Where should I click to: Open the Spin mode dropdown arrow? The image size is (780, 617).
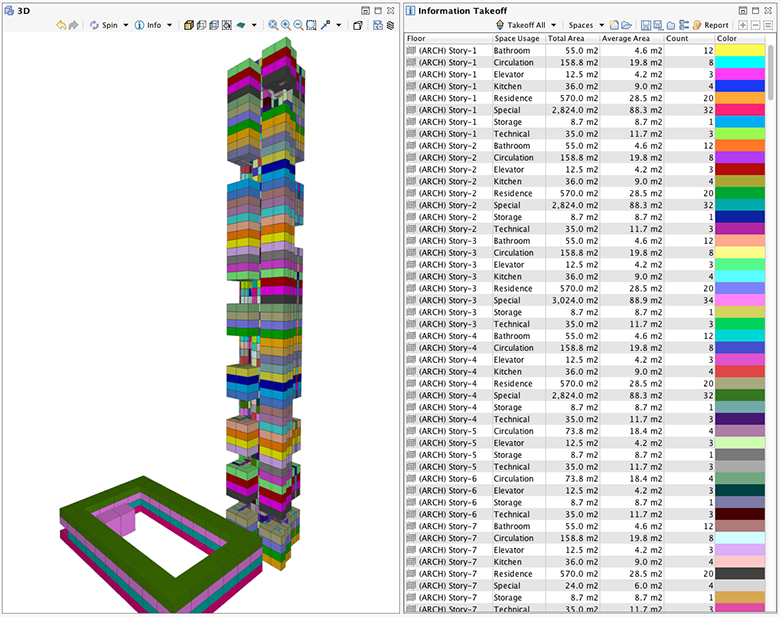coord(126,25)
